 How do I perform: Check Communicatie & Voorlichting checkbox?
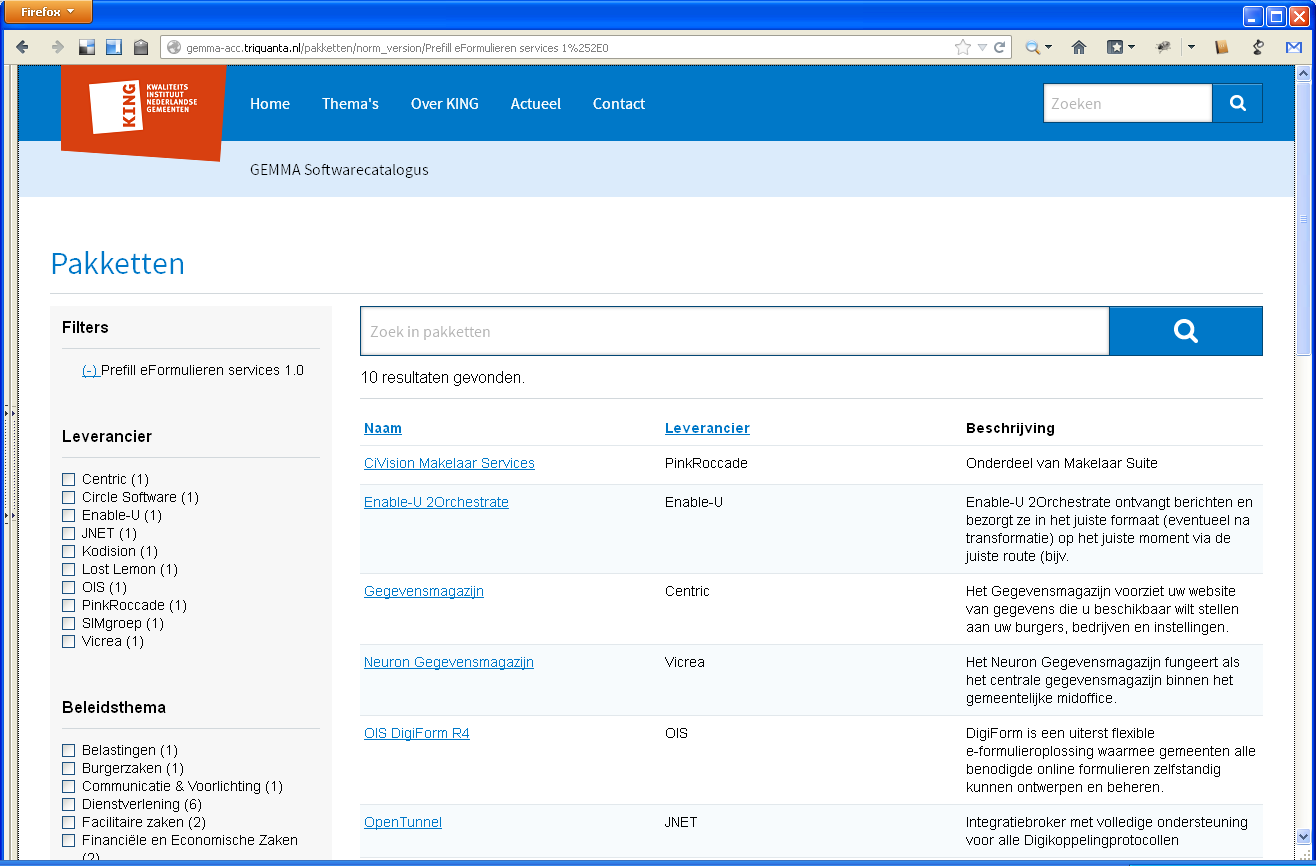click(x=69, y=787)
